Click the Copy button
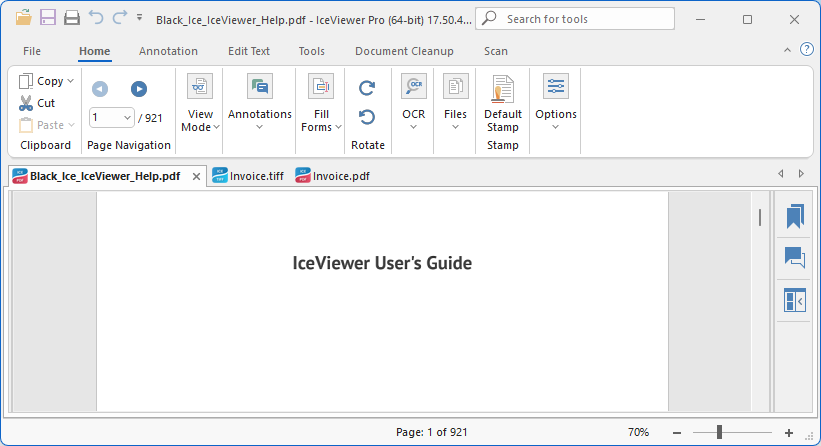Viewport: 821px width, 446px height. [41, 81]
